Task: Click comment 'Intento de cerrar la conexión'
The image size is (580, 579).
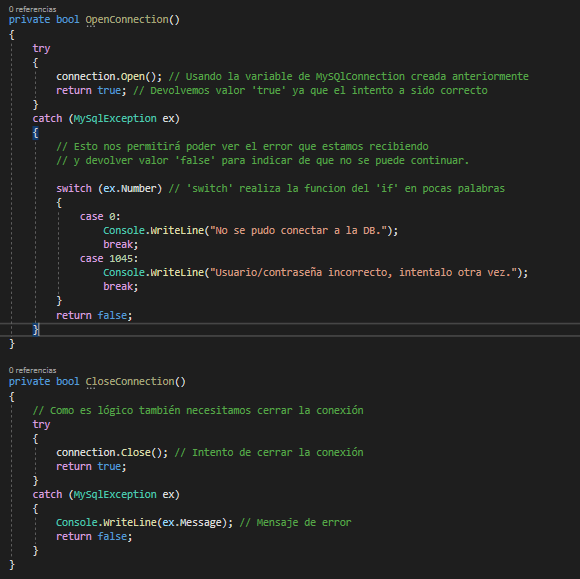Action: (269, 452)
